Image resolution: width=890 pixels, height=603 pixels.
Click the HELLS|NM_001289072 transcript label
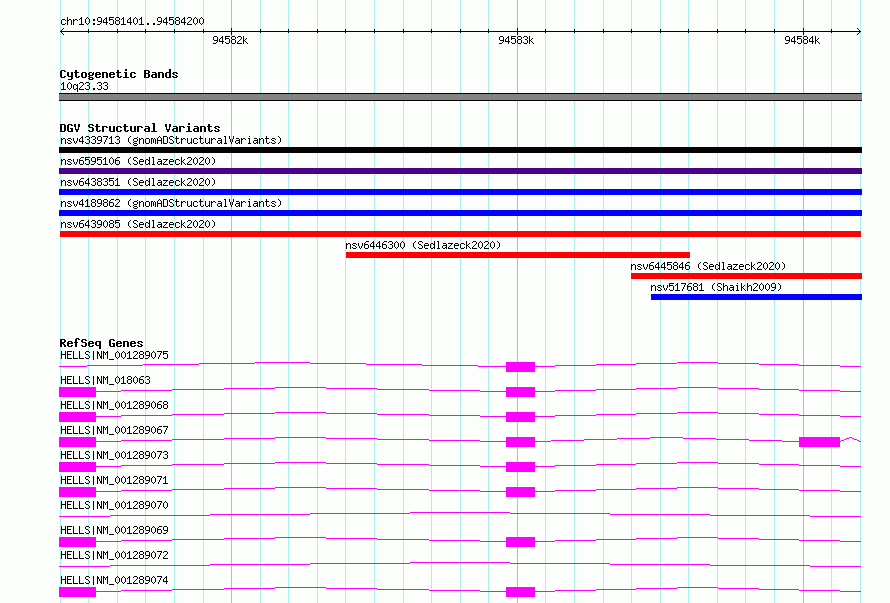tap(114, 555)
